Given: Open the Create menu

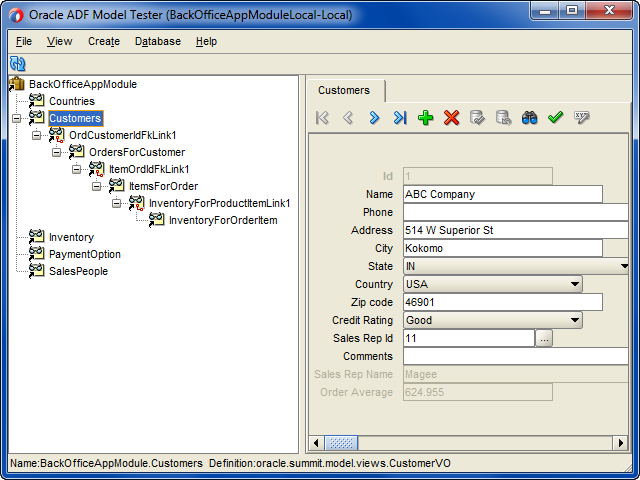Looking at the screenshot, I should pos(104,41).
